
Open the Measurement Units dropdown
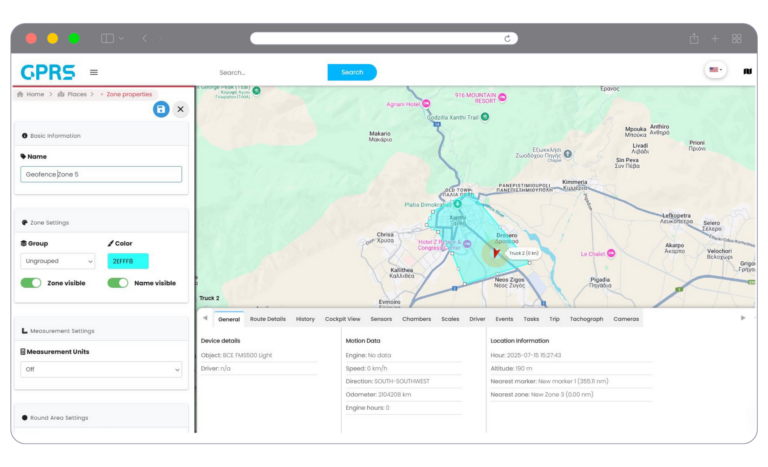coord(101,369)
